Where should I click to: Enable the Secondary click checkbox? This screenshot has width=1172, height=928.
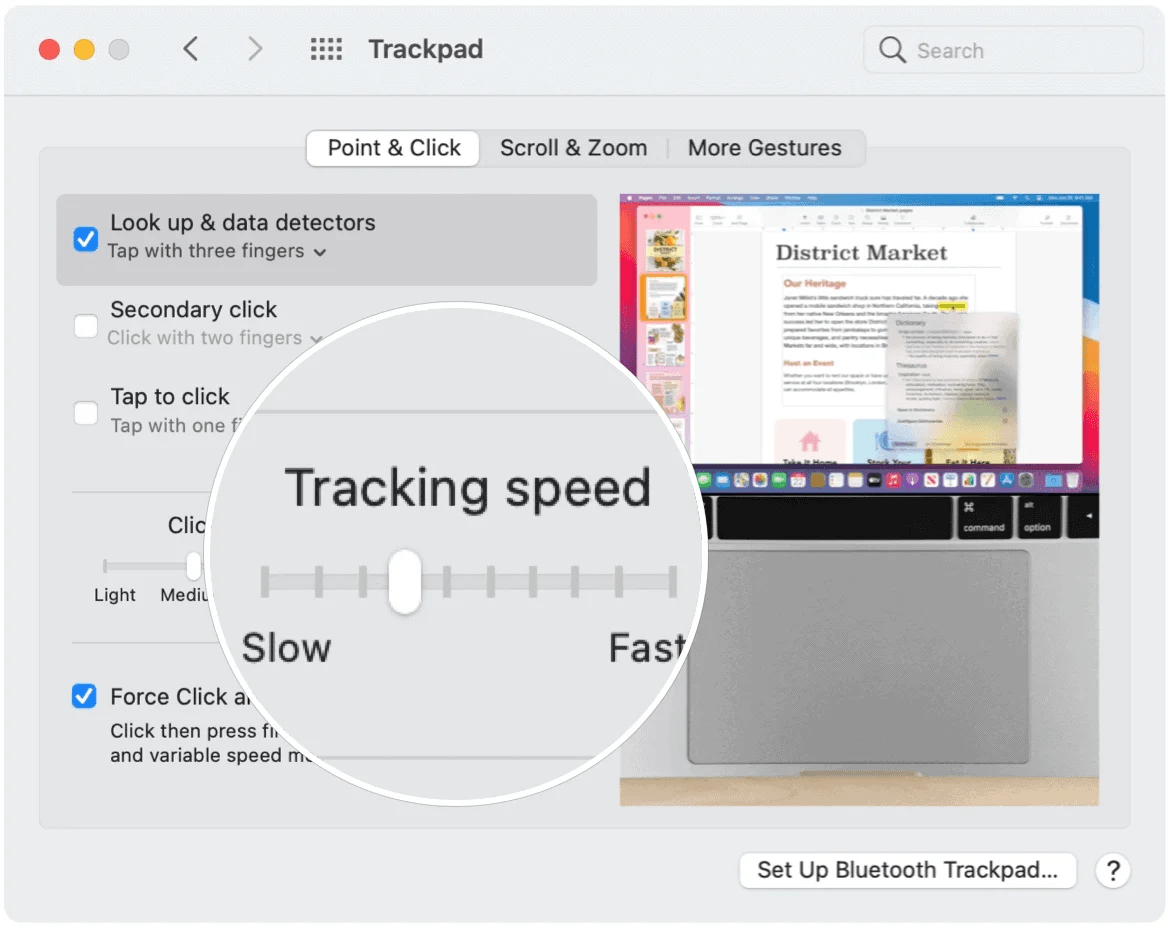click(85, 325)
